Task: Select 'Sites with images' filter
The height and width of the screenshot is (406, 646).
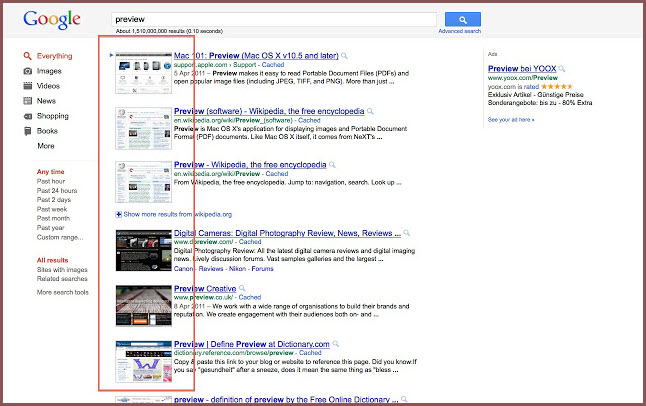Action: pyautogui.click(x=63, y=270)
